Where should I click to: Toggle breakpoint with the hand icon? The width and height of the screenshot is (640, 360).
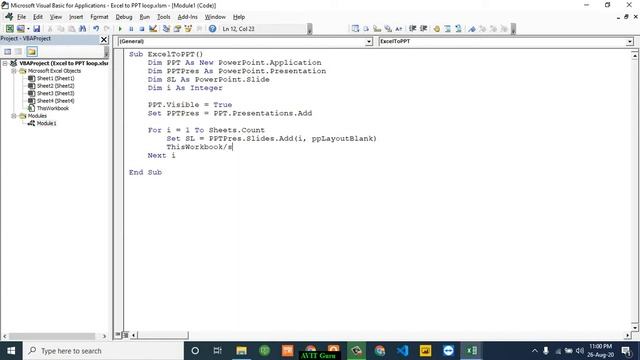437,29
